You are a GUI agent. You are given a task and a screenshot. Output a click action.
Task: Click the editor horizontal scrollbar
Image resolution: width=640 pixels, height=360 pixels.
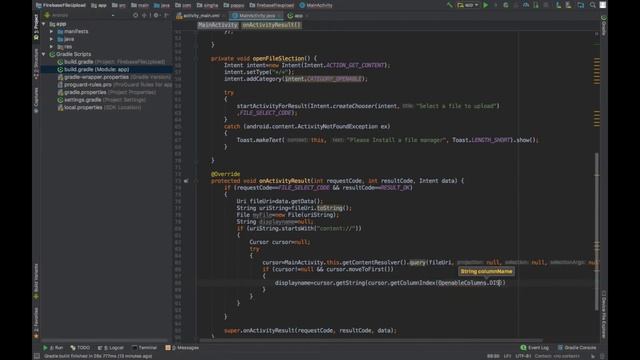point(371,340)
